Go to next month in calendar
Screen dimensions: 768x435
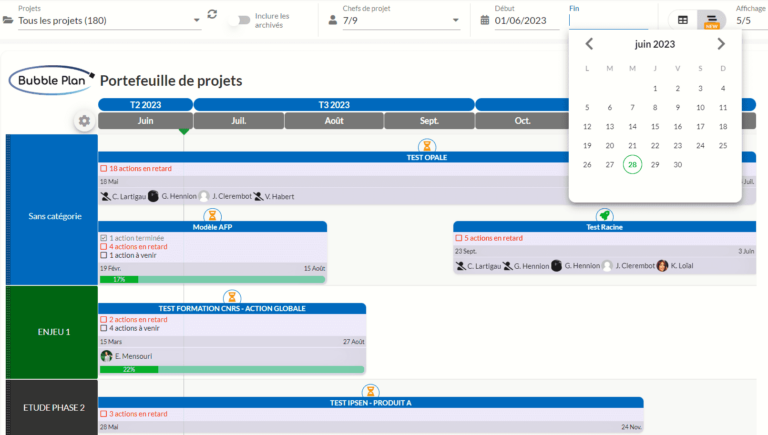[x=720, y=44]
